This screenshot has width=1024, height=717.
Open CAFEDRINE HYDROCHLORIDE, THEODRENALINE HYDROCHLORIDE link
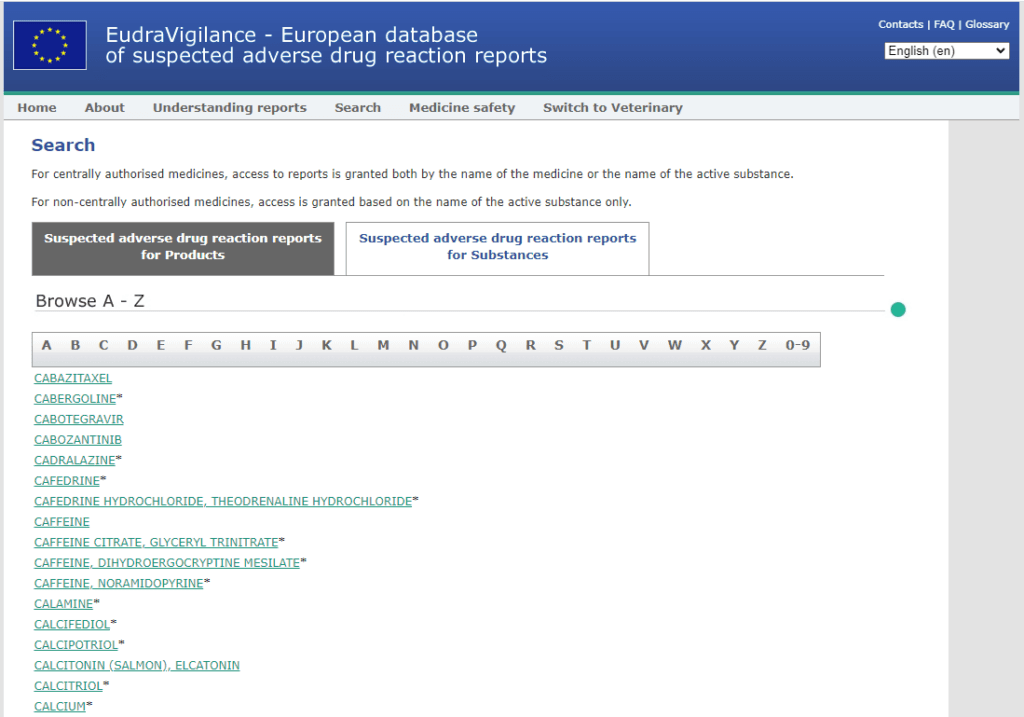click(222, 501)
